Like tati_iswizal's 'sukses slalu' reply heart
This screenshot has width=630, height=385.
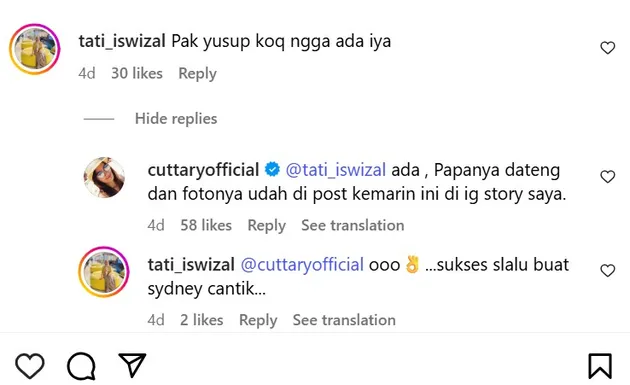point(608,270)
